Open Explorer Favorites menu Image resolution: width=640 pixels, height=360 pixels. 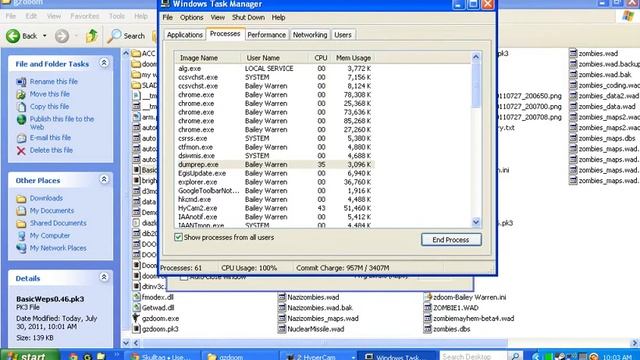click(84, 16)
